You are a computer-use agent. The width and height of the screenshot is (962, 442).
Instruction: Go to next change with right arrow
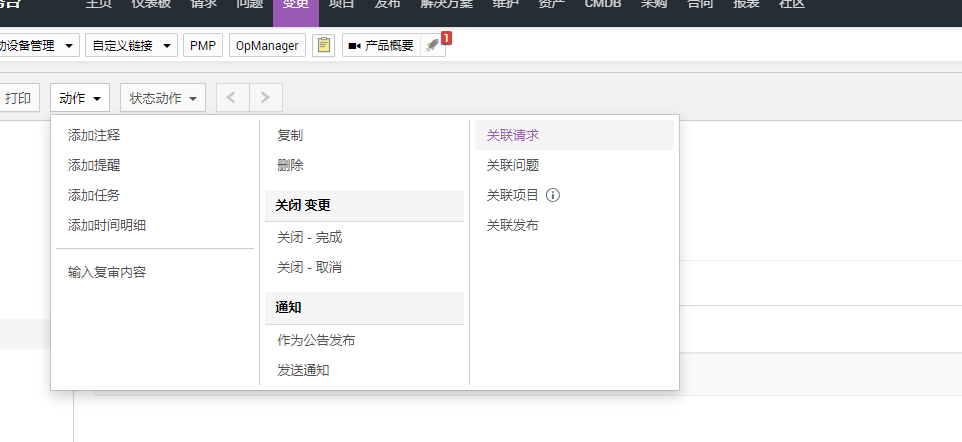click(x=265, y=97)
